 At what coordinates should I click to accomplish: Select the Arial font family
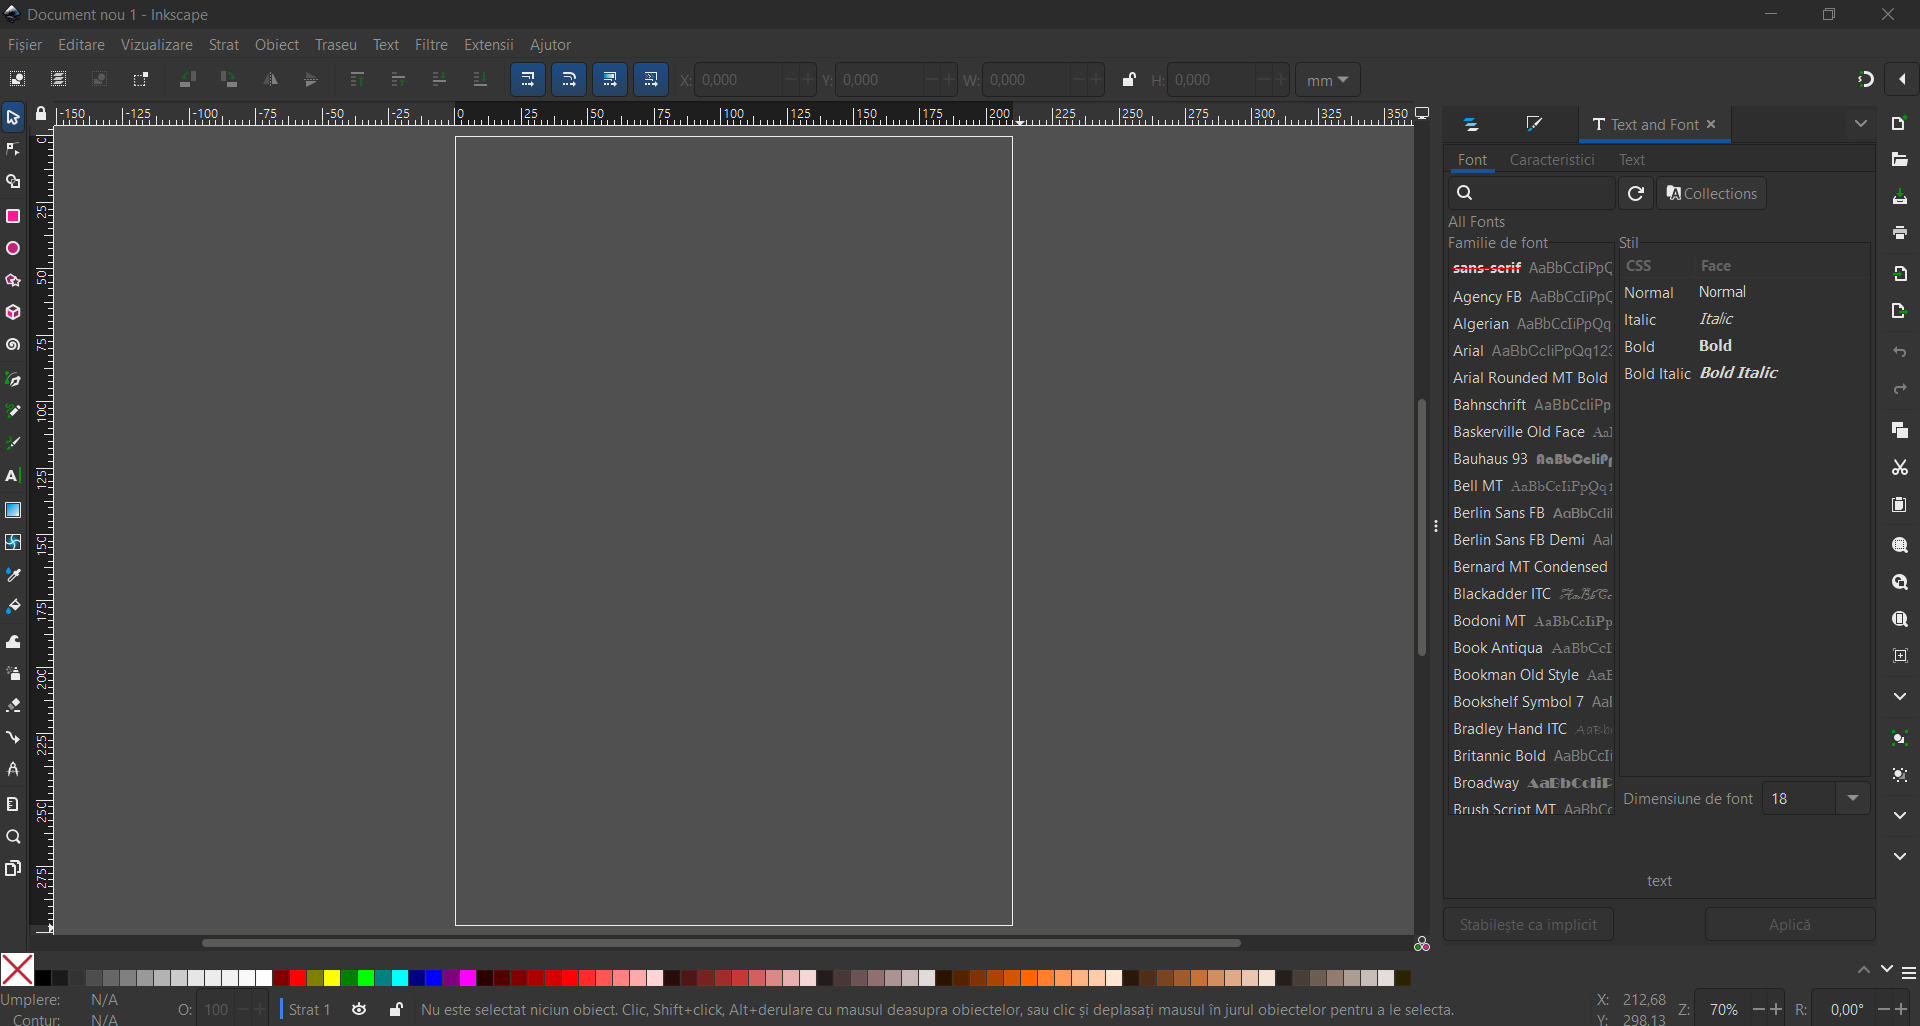[1531, 351]
